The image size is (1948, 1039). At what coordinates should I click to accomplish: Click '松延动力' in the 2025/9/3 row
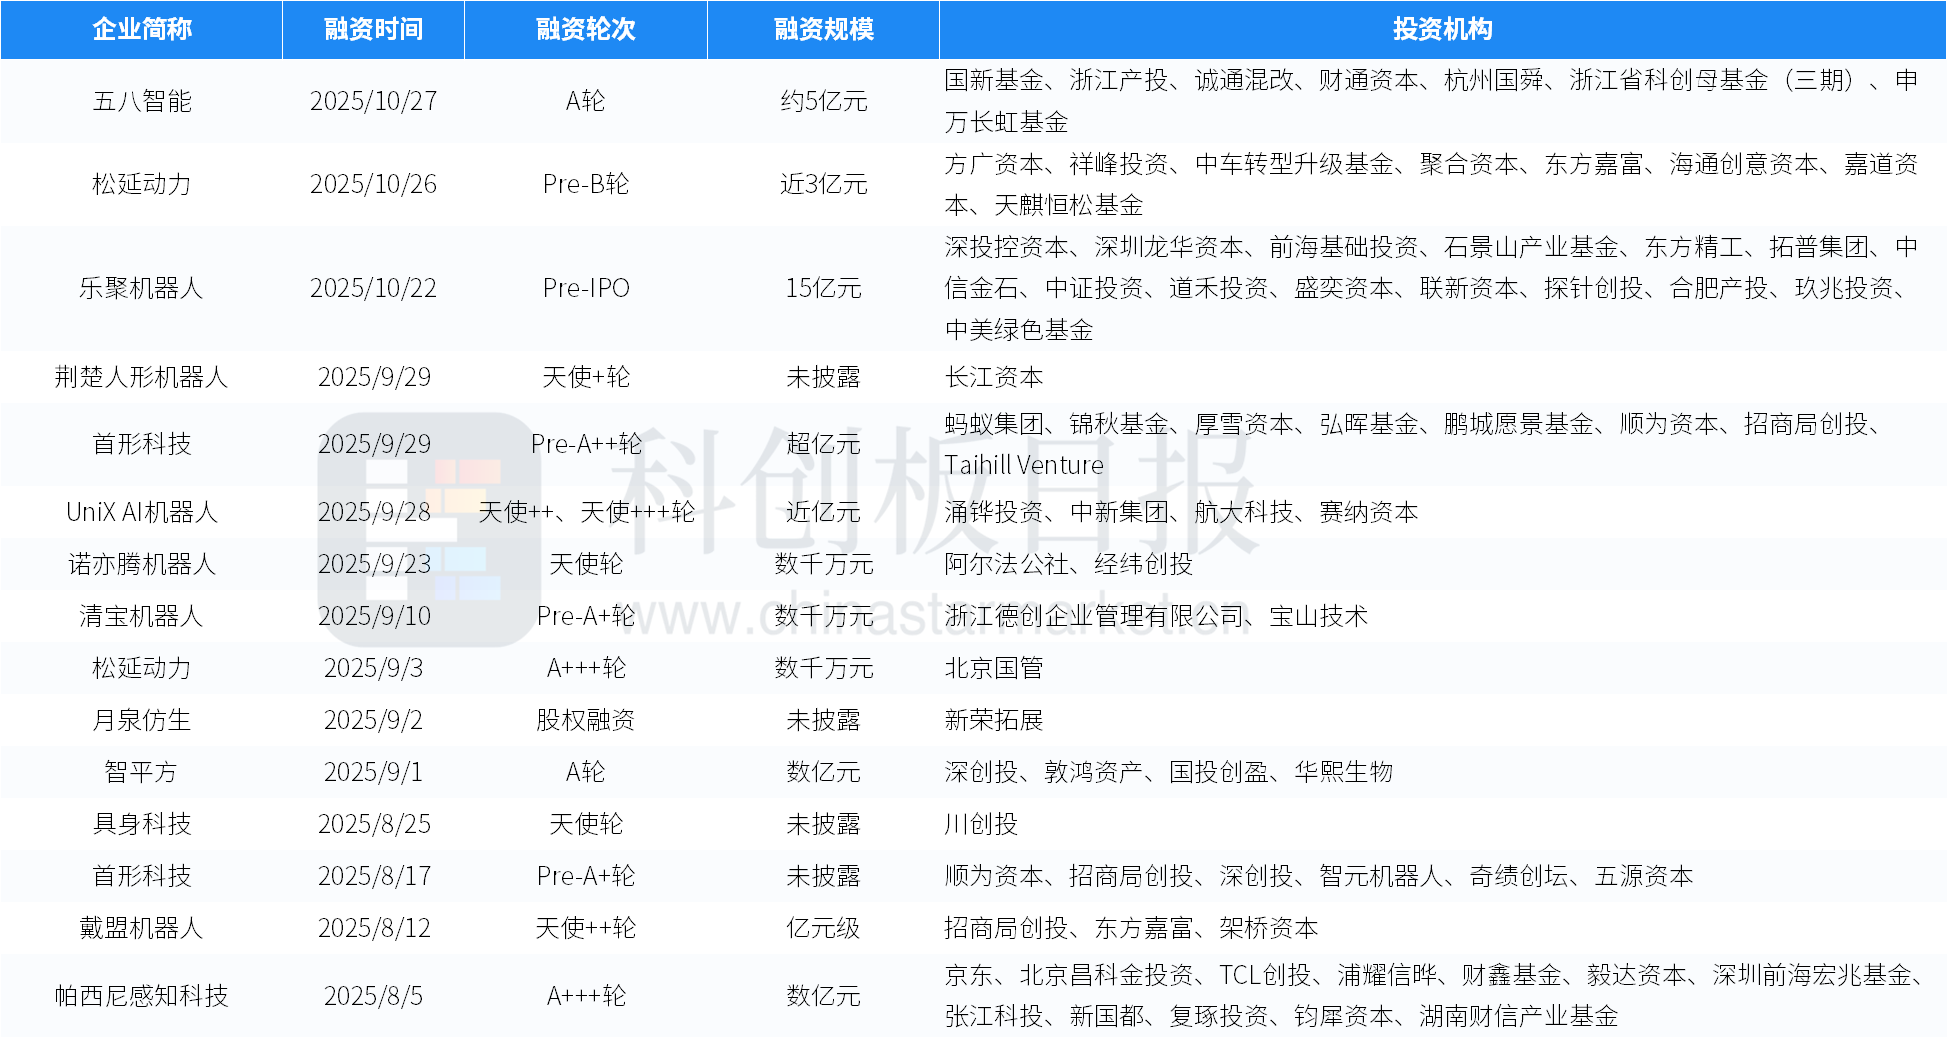[142, 668]
